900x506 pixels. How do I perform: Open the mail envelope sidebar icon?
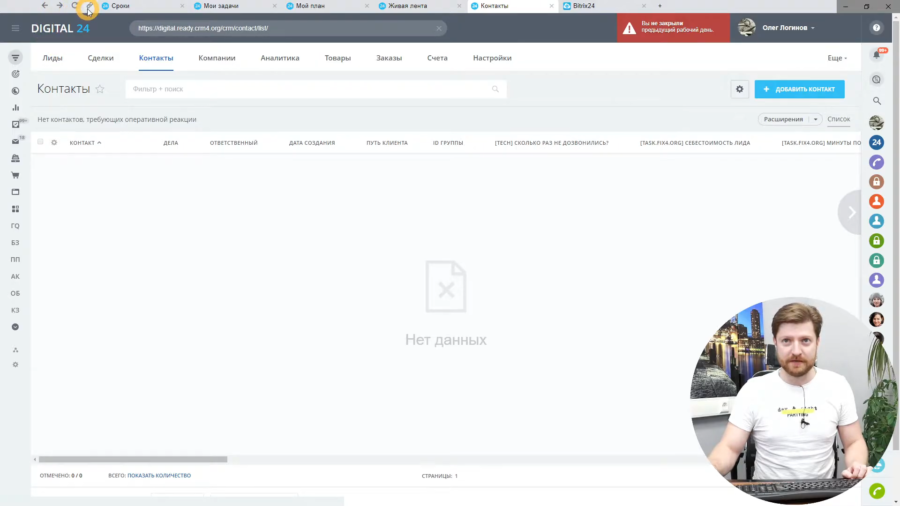pos(15,141)
